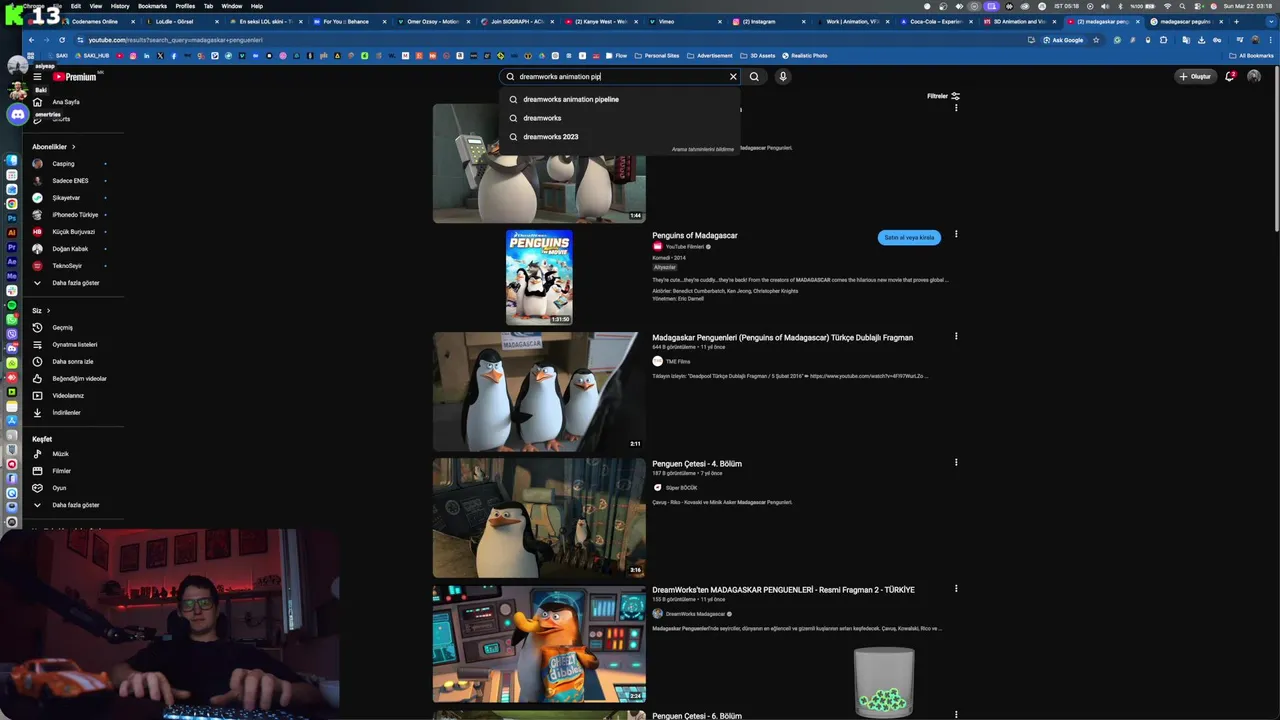Open the Filtreler filter options
Screen dimensions: 1280x720
point(943,96)
